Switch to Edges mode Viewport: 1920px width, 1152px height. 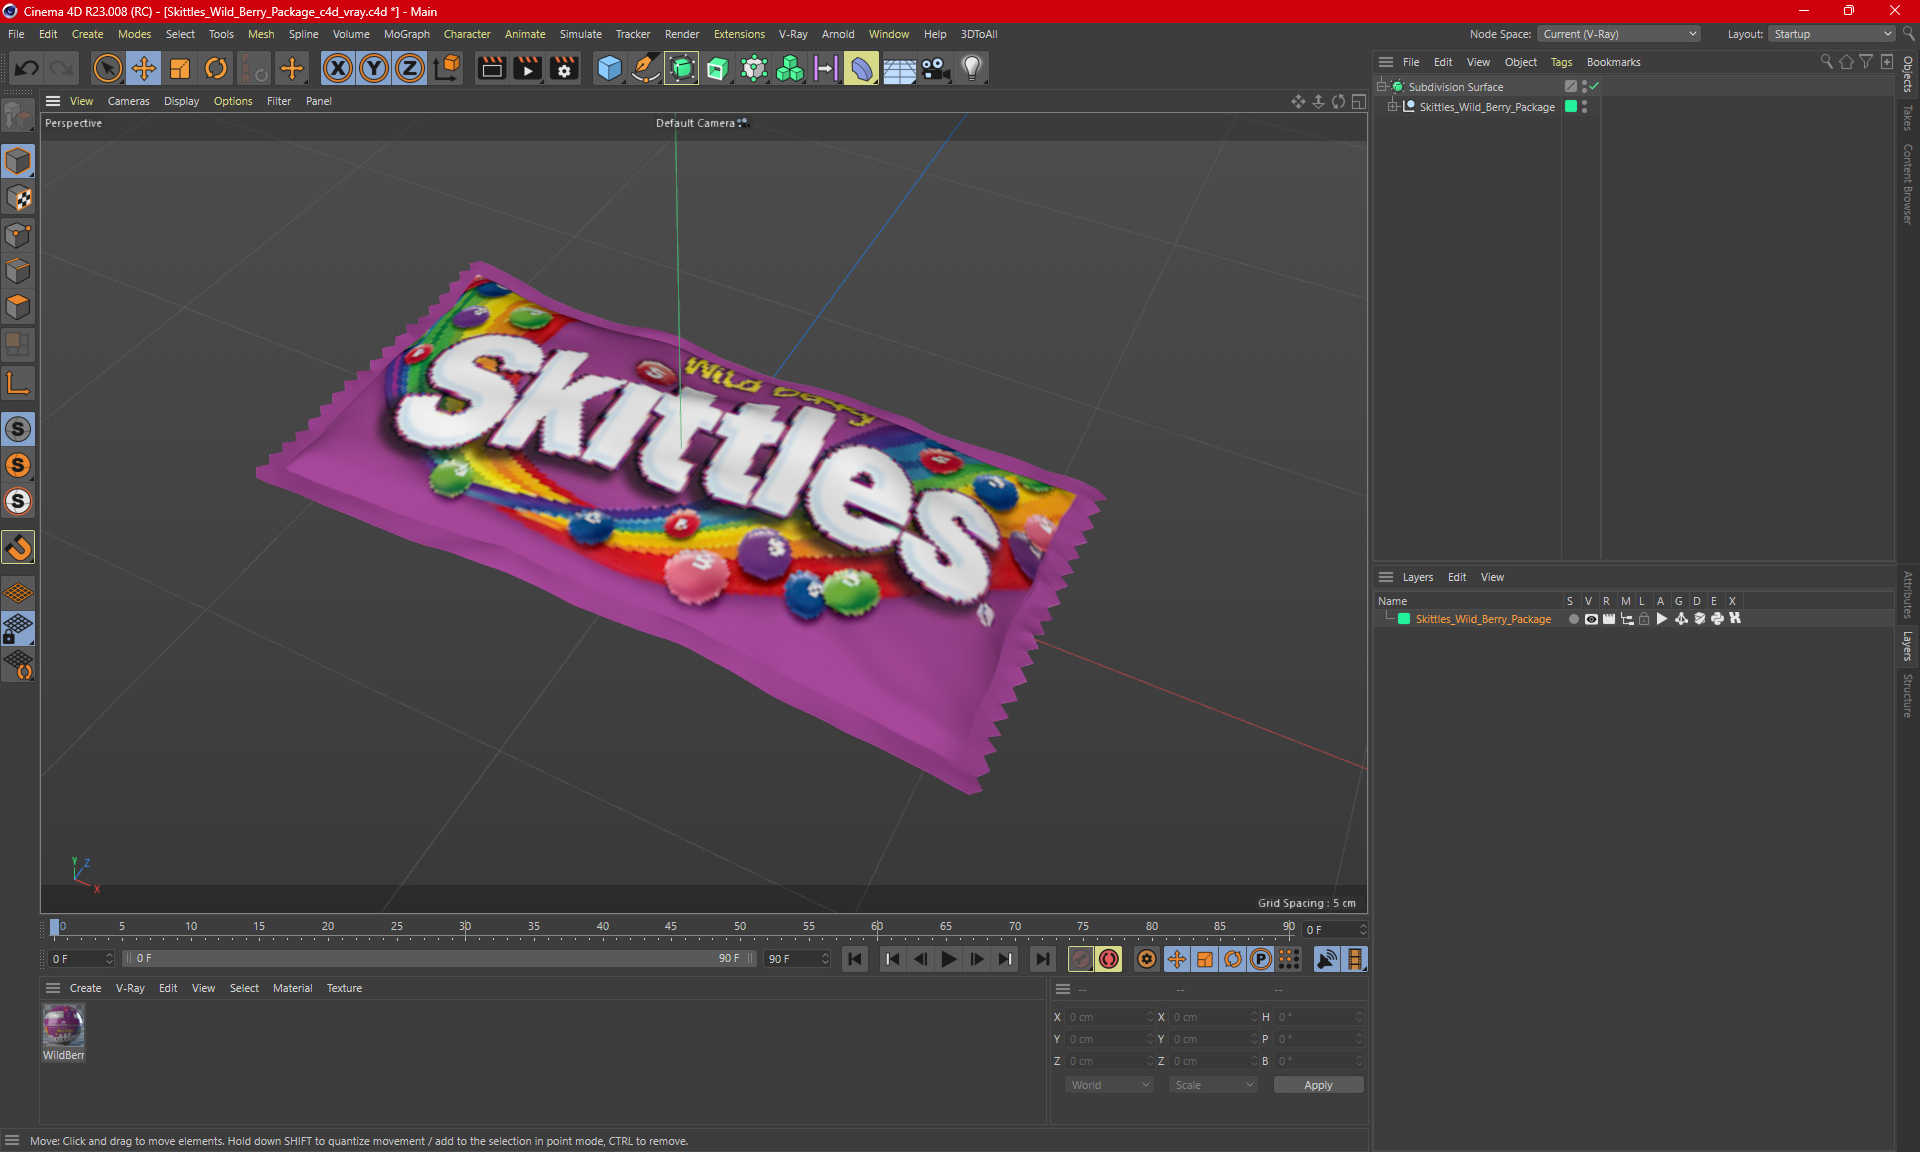18,271
